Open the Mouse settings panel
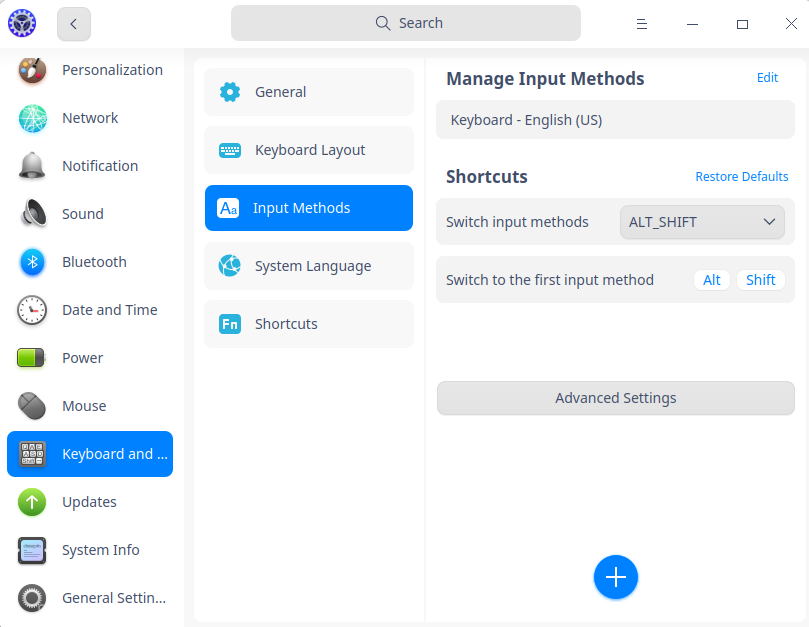 pos(83,405)
